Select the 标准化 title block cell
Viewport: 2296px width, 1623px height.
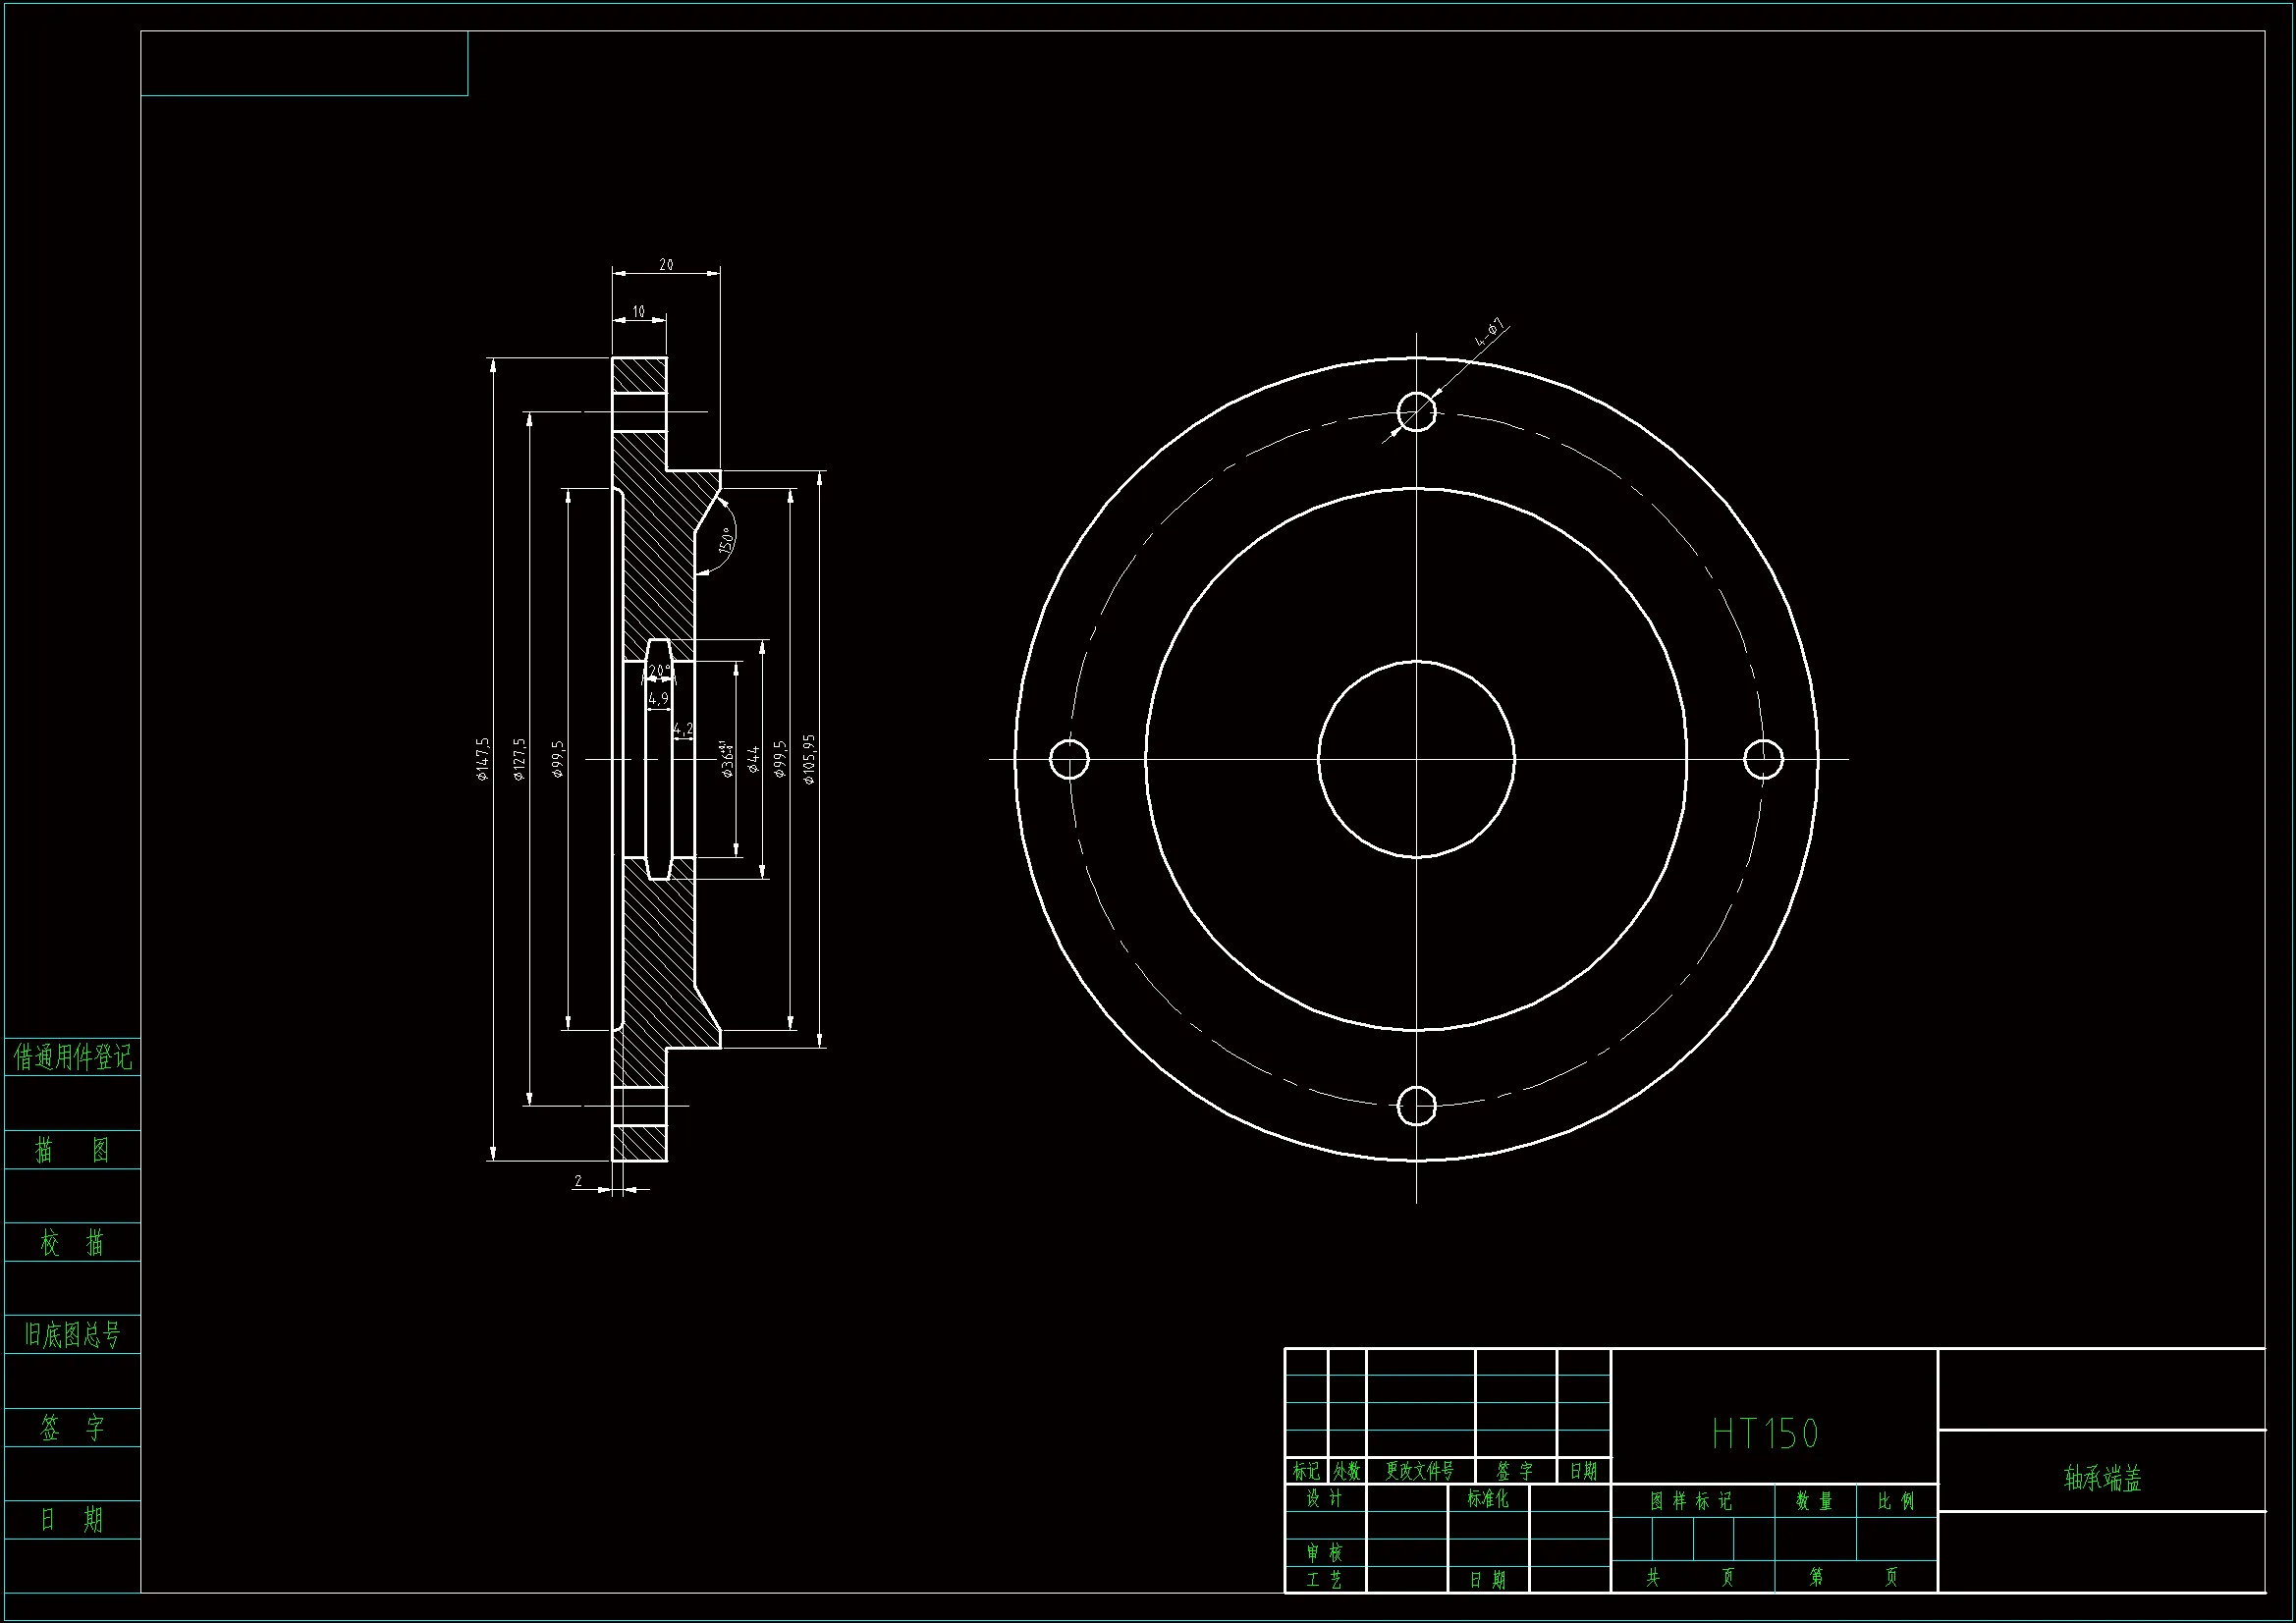[x=1488, y=1499]
